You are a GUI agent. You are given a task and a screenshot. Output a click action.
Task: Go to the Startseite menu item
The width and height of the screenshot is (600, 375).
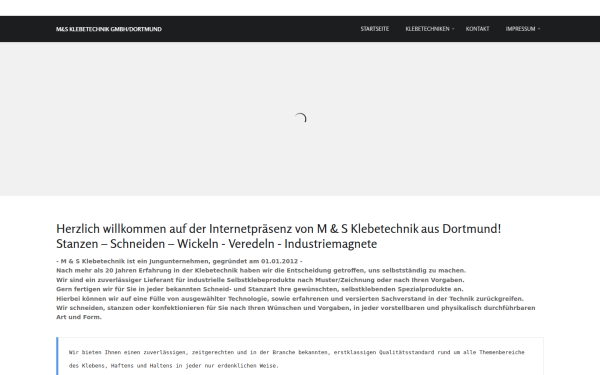pyautogui.click(x=375, y=29)
